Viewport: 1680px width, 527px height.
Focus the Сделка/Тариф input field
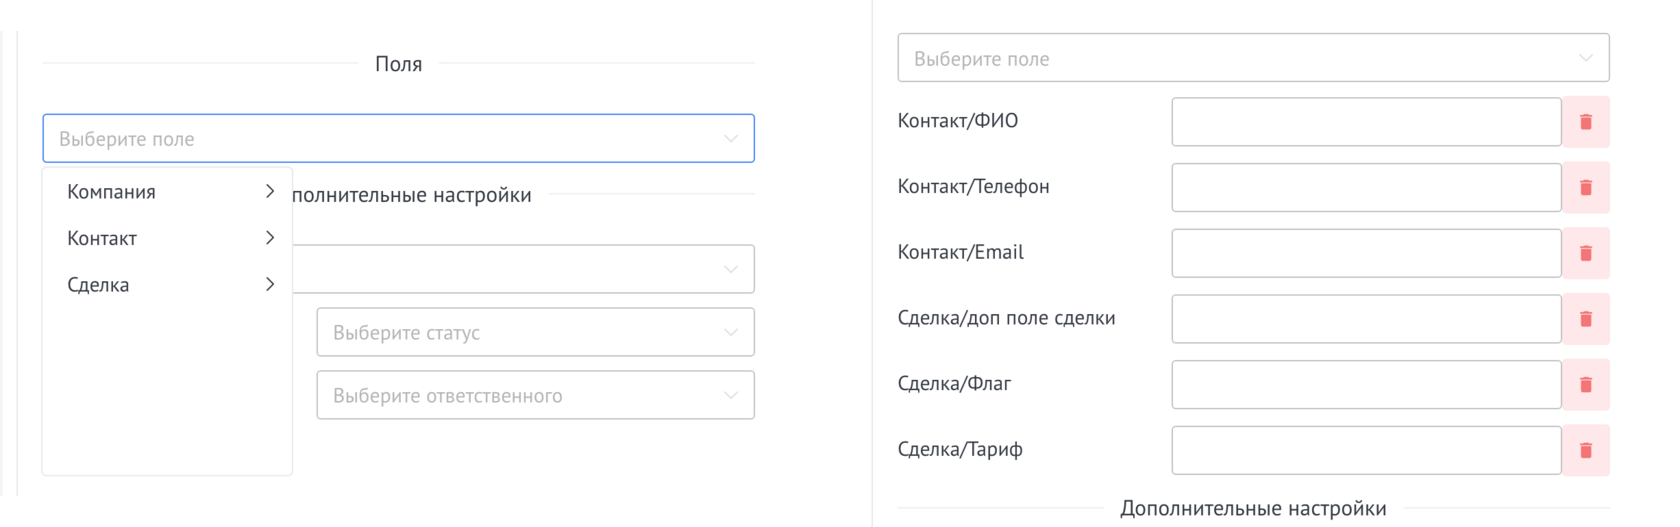coord(1365,451)
